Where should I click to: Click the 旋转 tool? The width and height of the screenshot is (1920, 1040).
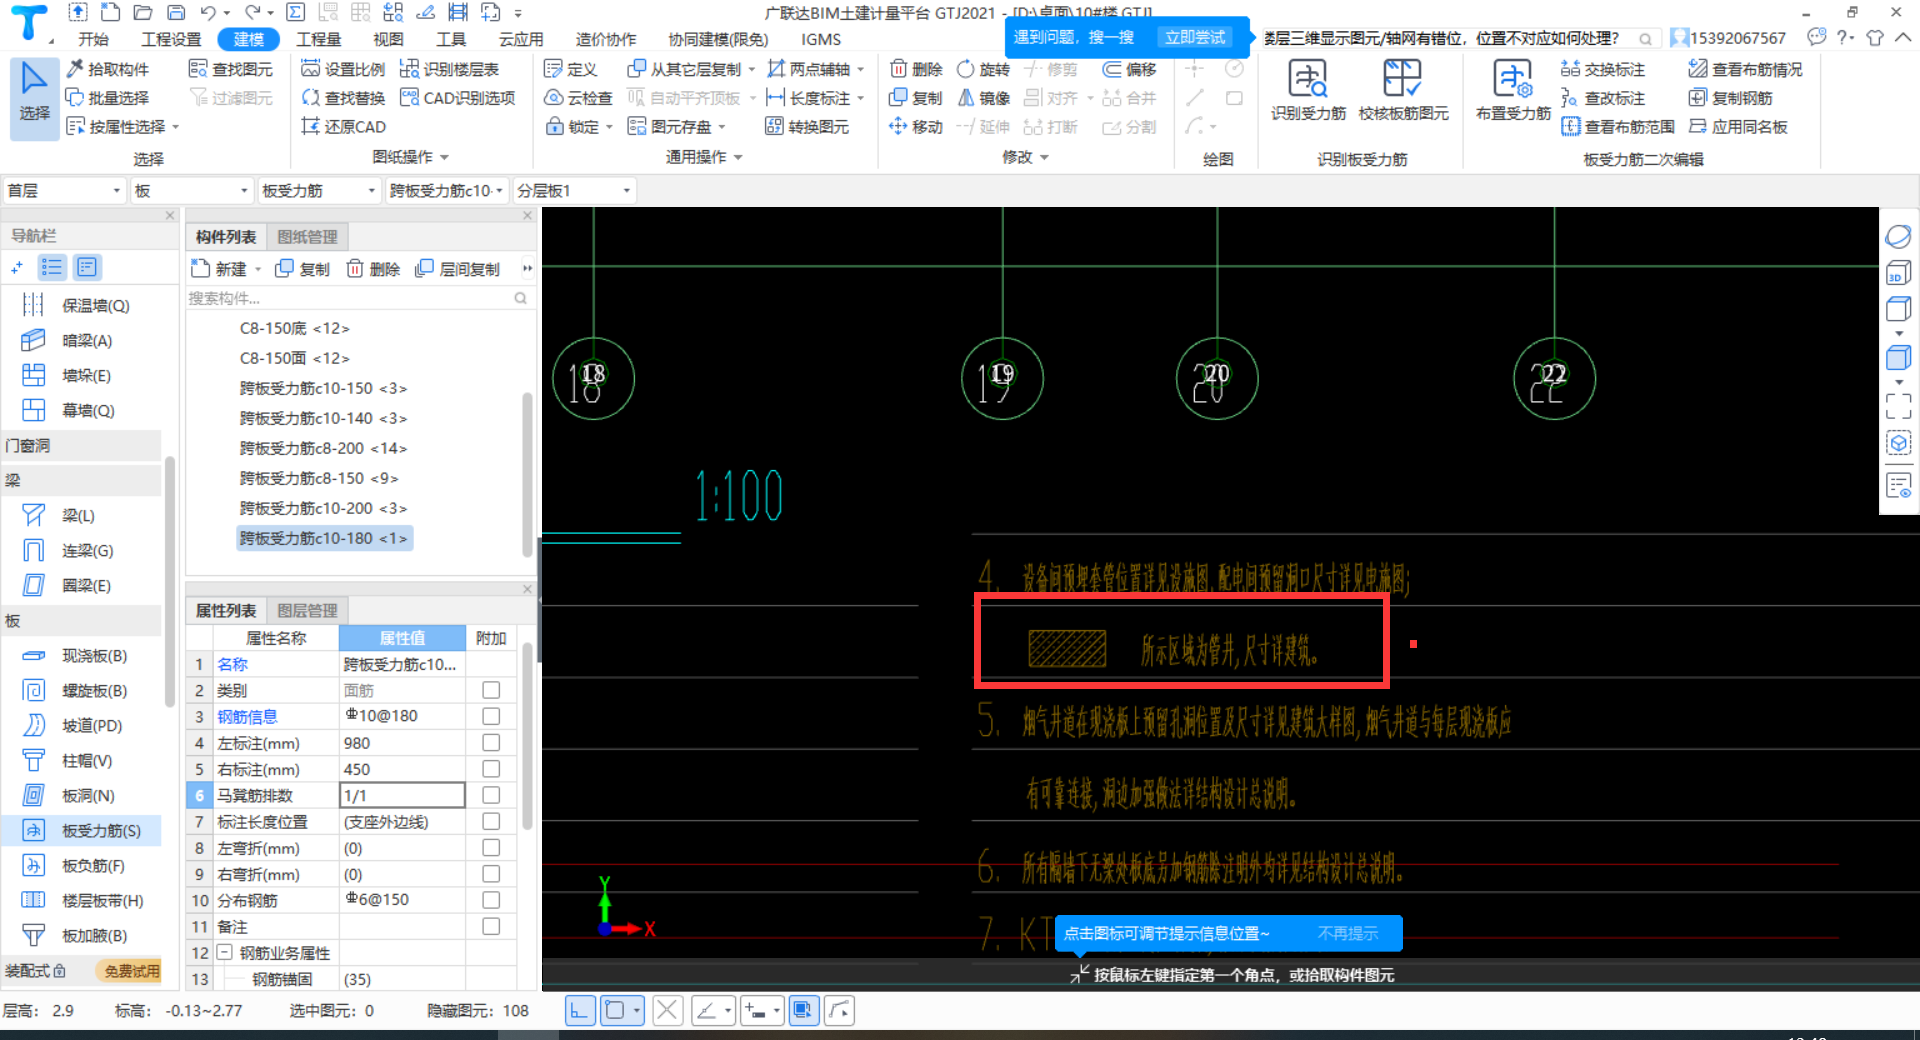click(983, 69)
